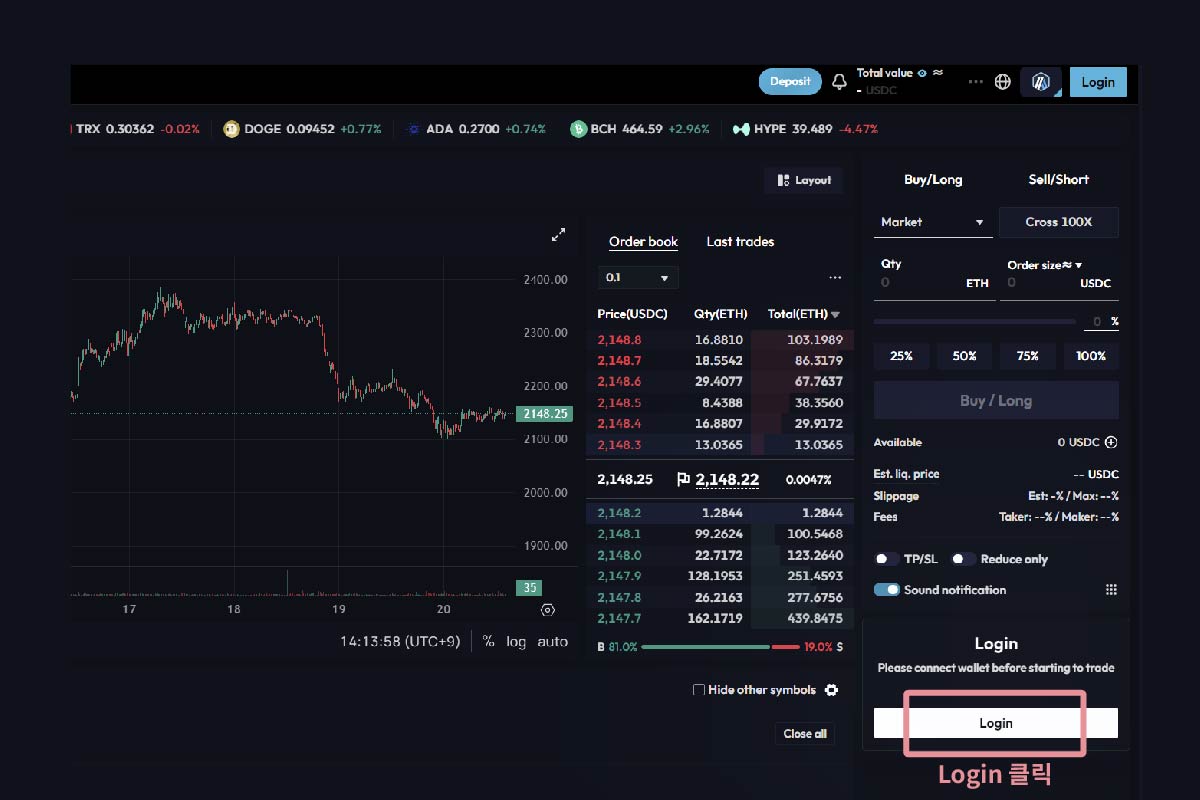1200x800 pixels.
Task: Open chart settings gear below price axis
Action: pyautogui.click(x=547, y=610)
